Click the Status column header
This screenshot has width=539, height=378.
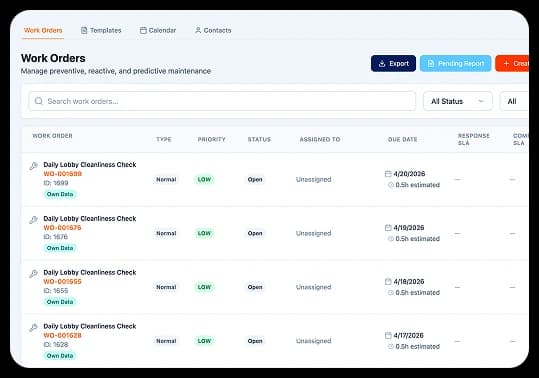pyautogui.click(x=259, y=139)
